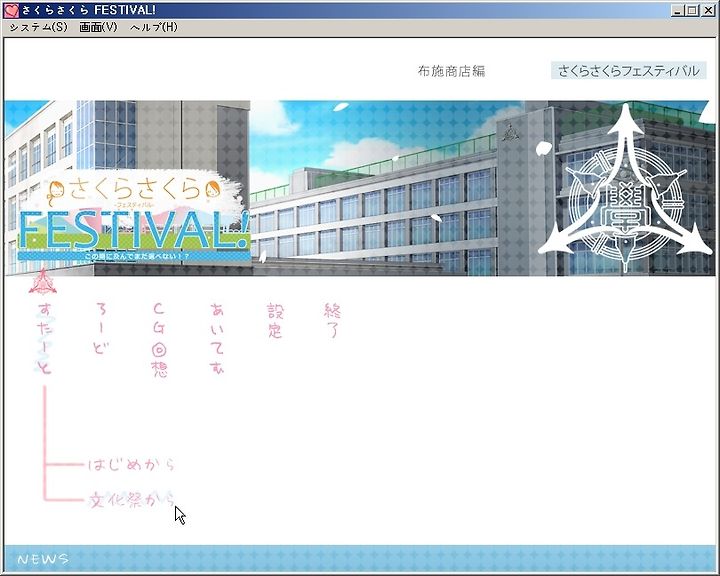The height and width of the screenshot is (576, 720).
Task: Open the システム(S) menu
Action: (39, 27)
